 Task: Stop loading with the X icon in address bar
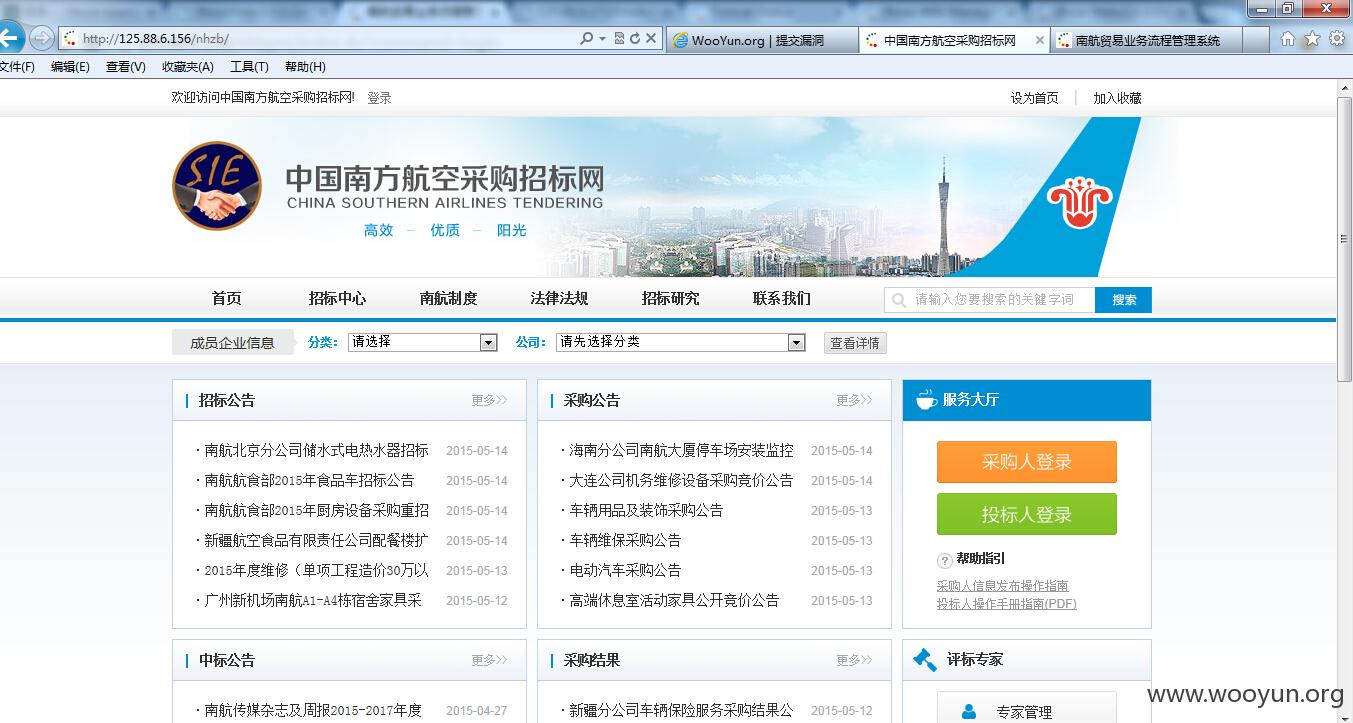(651, 39)
